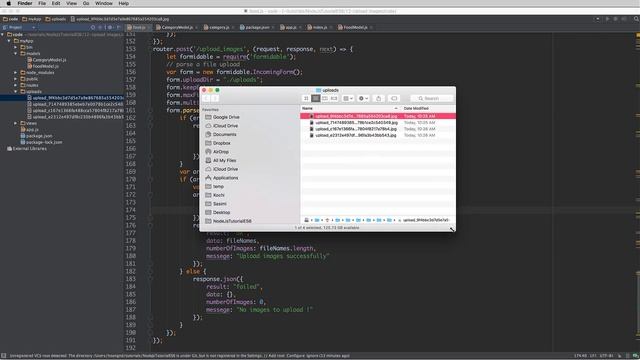640x360 pixels.
Task: Close the CategoryModel.js editor tab
Action: (196, 27)
